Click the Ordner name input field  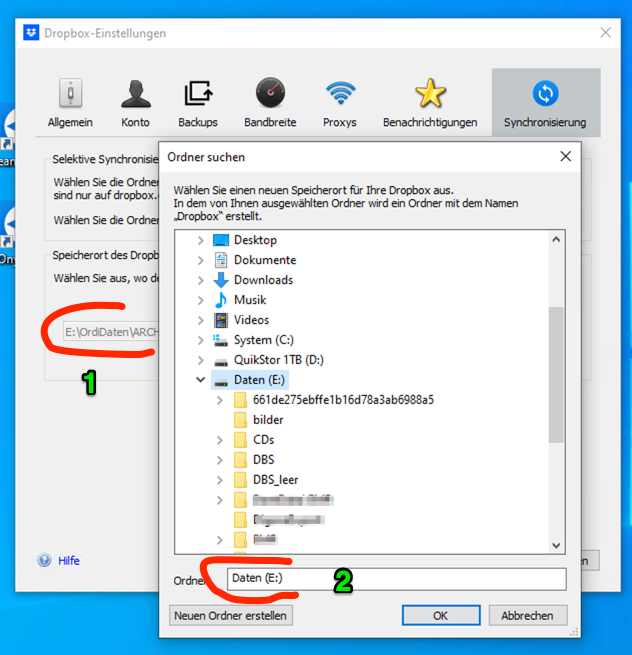tap(396, 579)
